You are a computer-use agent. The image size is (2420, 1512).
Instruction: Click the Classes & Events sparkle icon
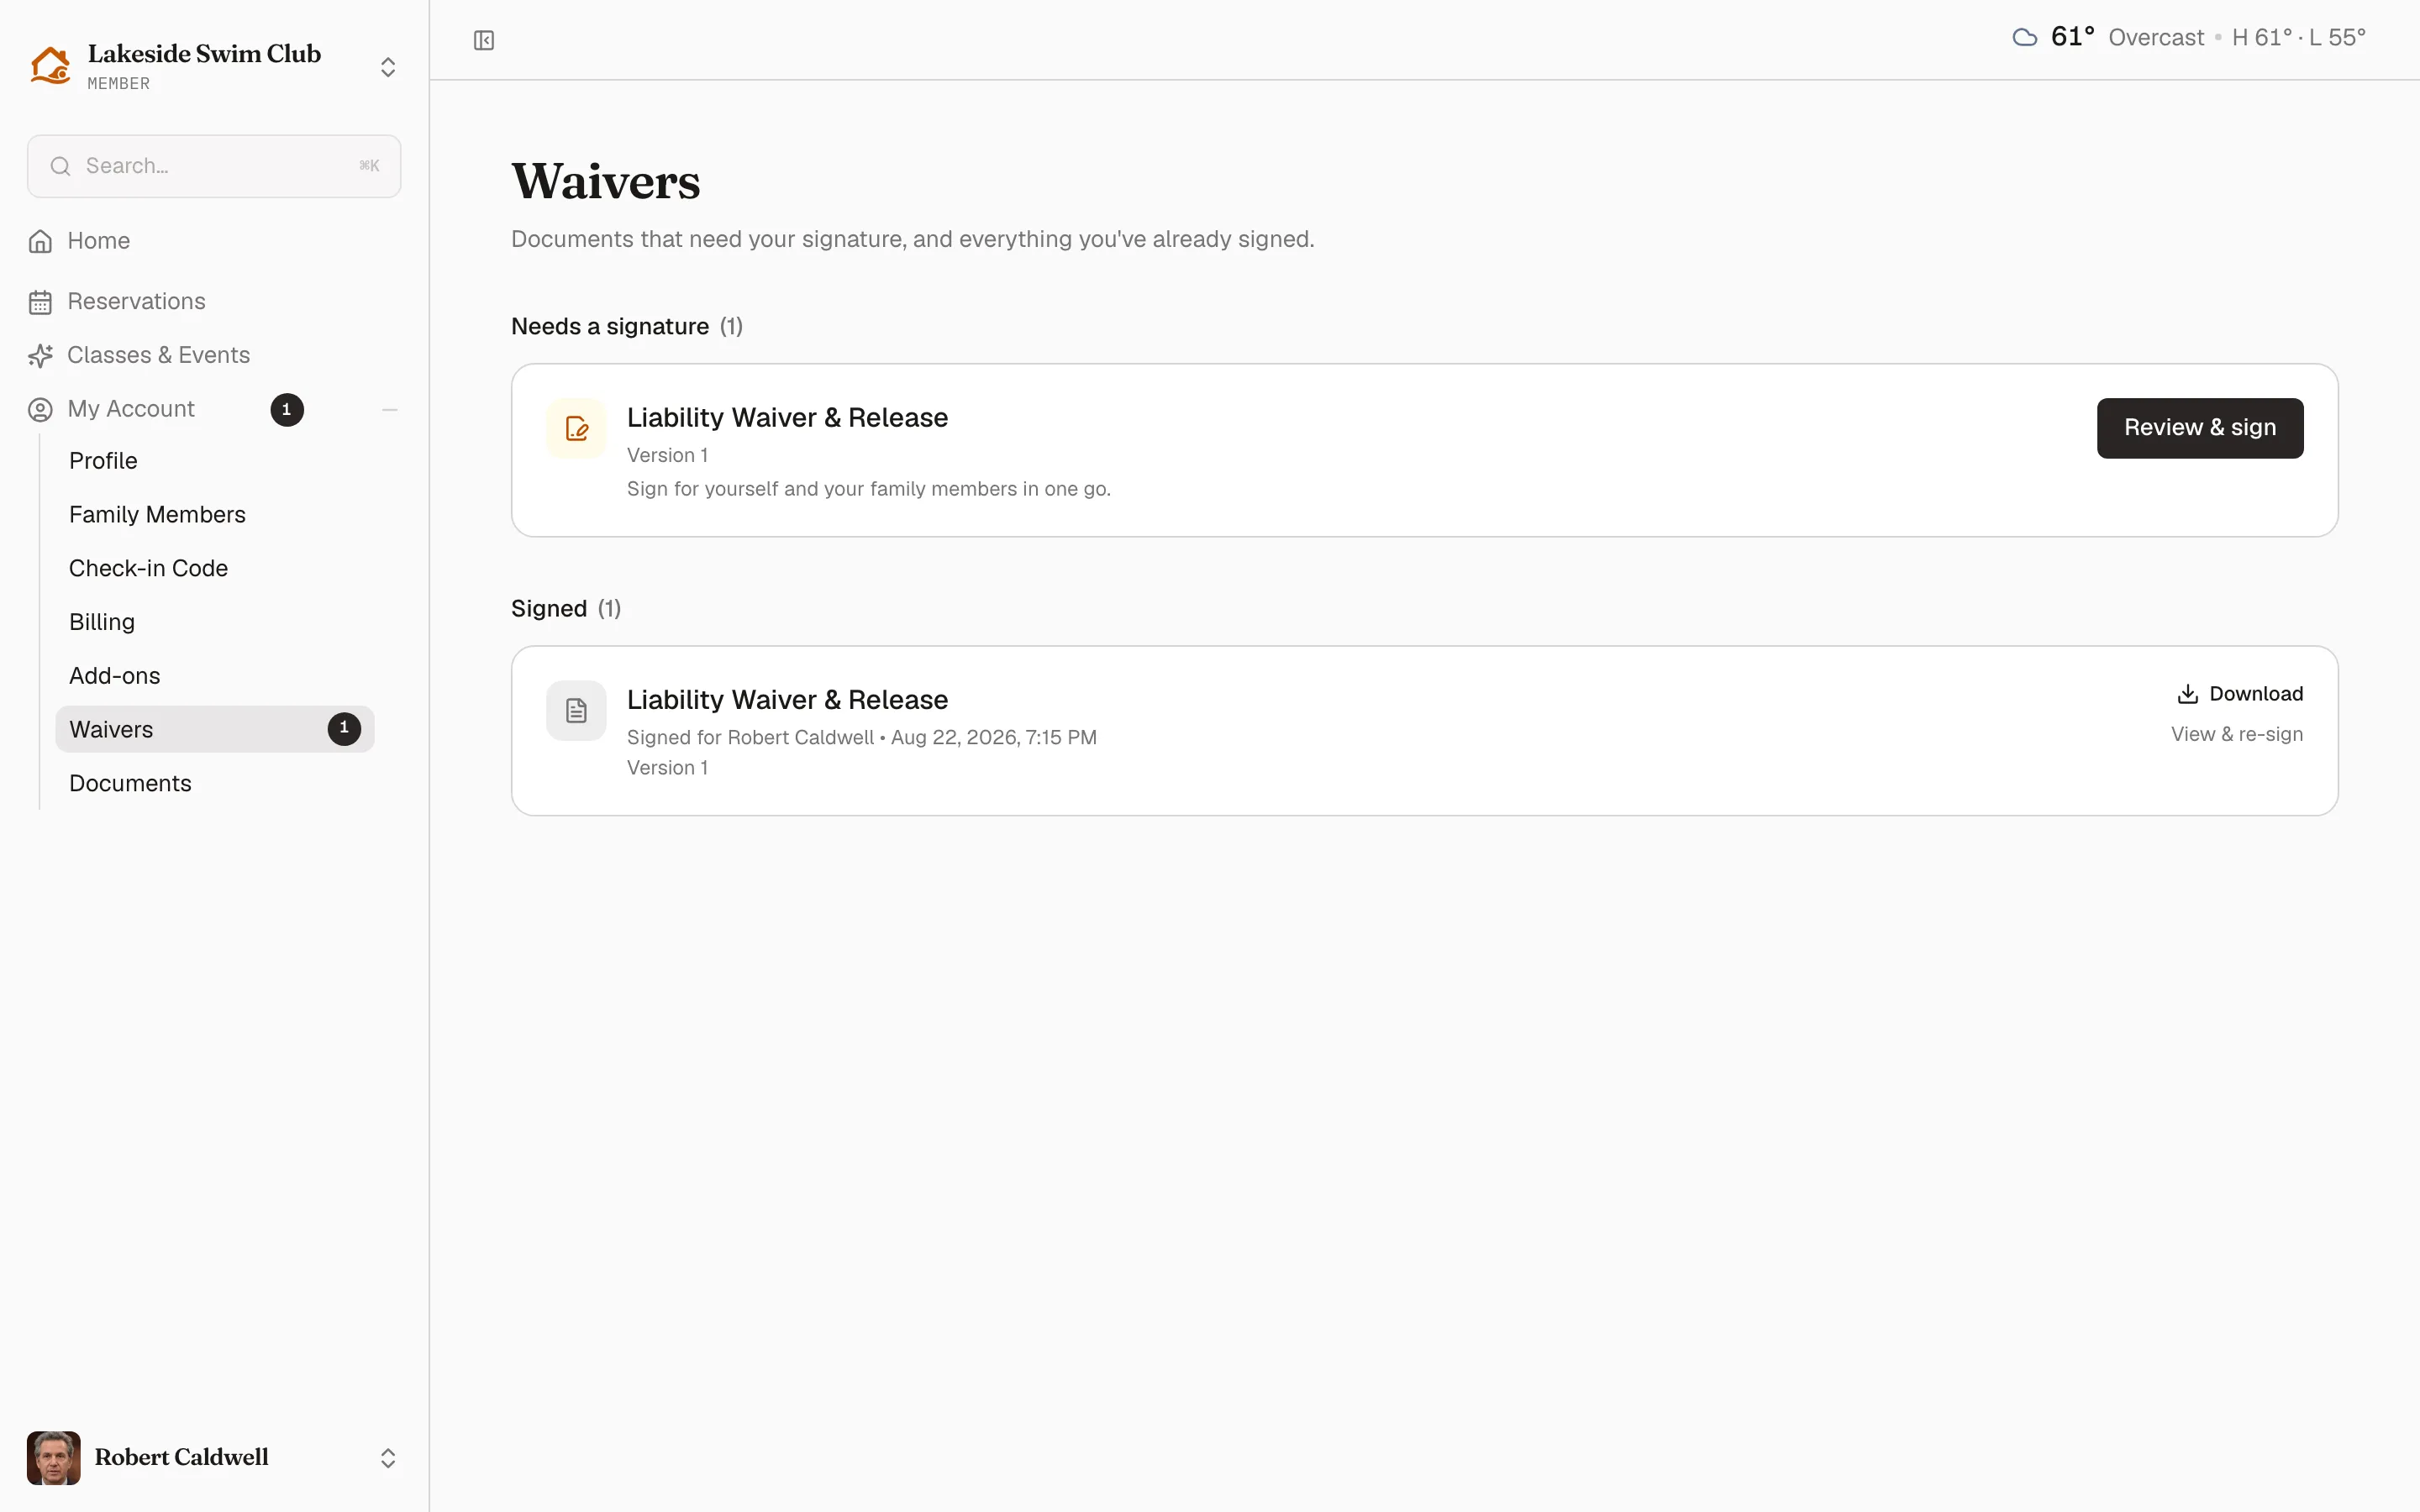click(x=40, y=355)
